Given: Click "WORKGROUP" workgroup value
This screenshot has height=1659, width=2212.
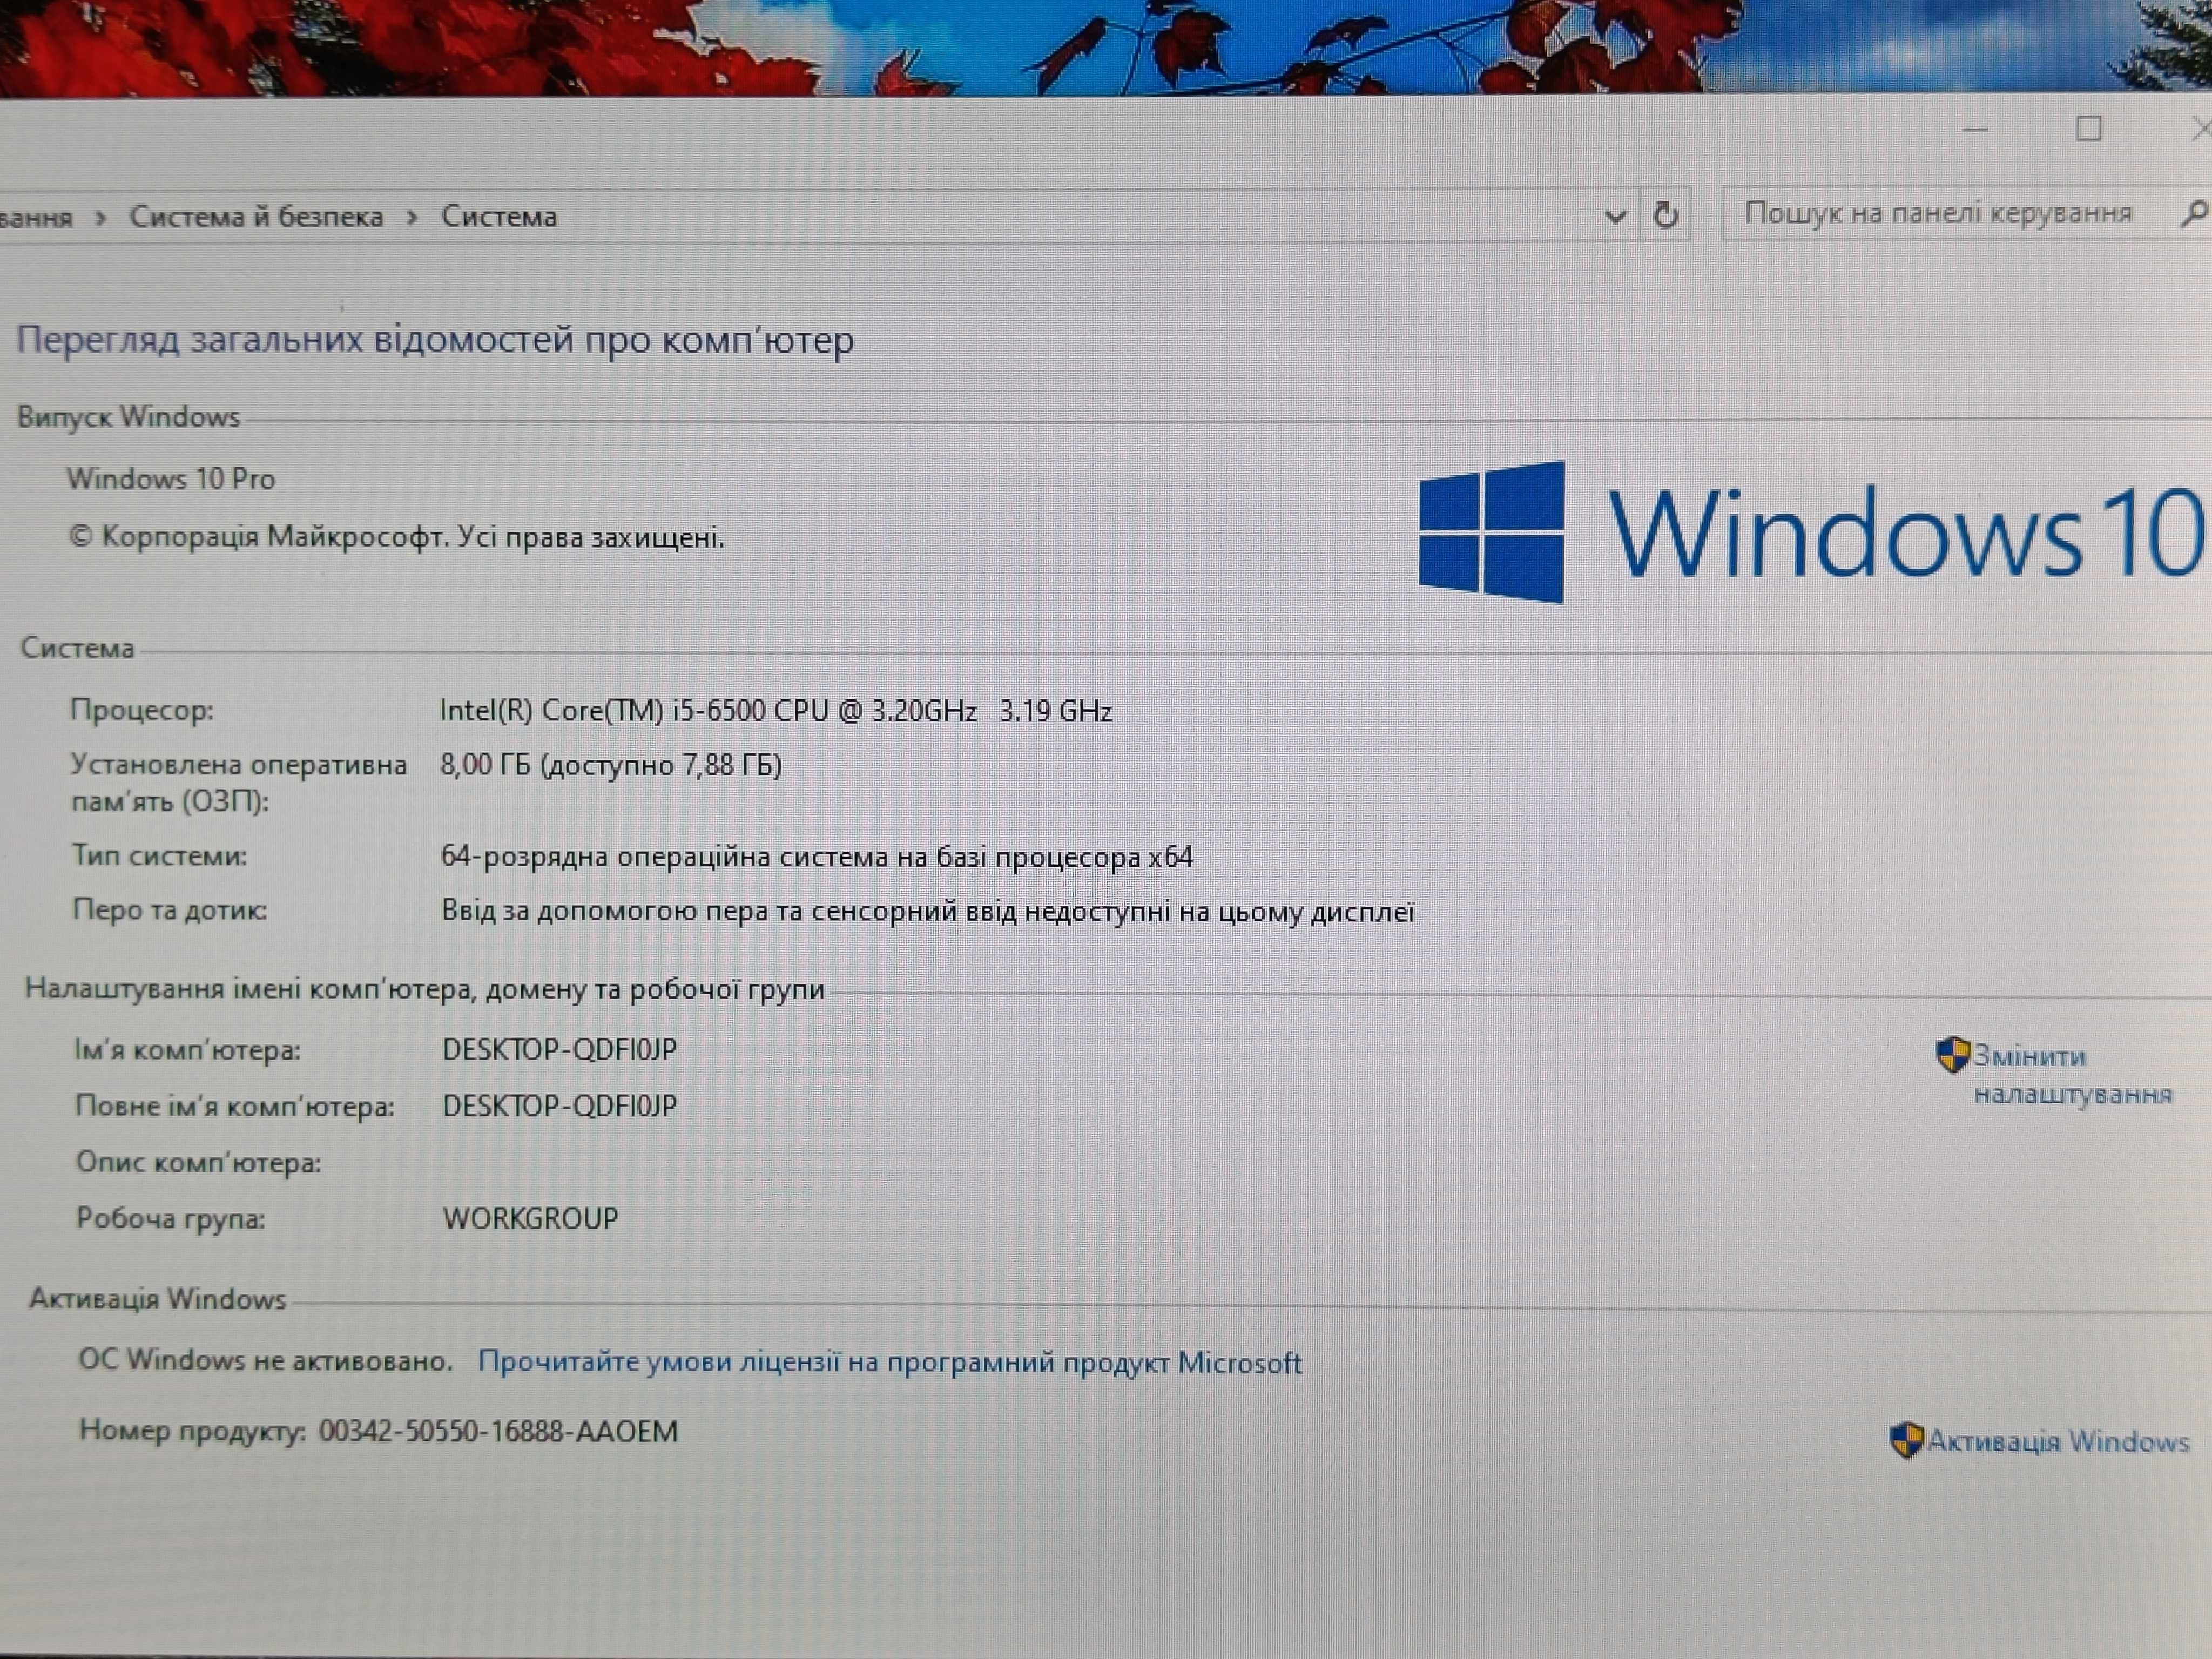Looking at the screenshot, I should click(531, 1218).
